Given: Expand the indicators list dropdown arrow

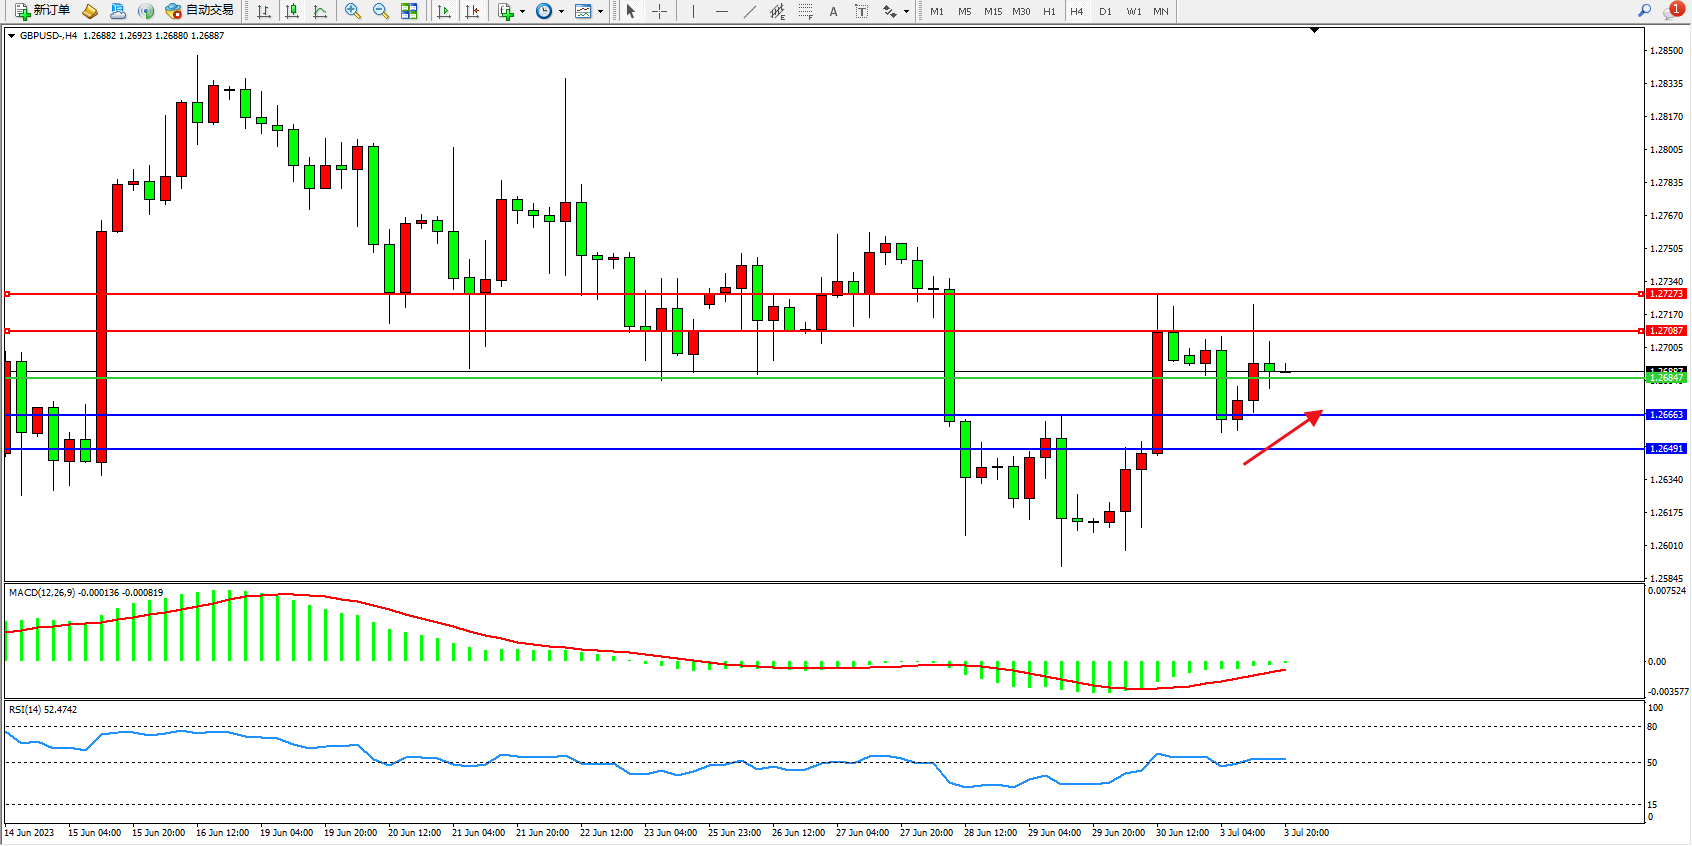Looking at the screenshot, I should pyautogui.click(x=522, y=12).
